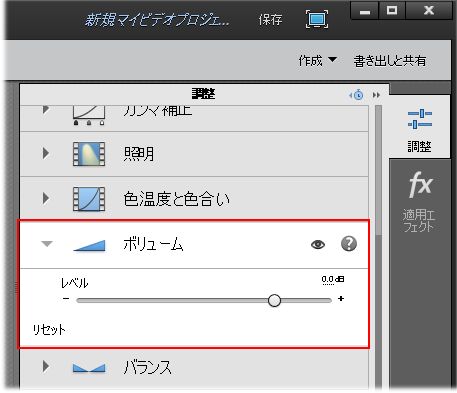Open 書き出しと共有 export menu
The height and width of the screenshot is (393, 457).
[x=390, y=61]
